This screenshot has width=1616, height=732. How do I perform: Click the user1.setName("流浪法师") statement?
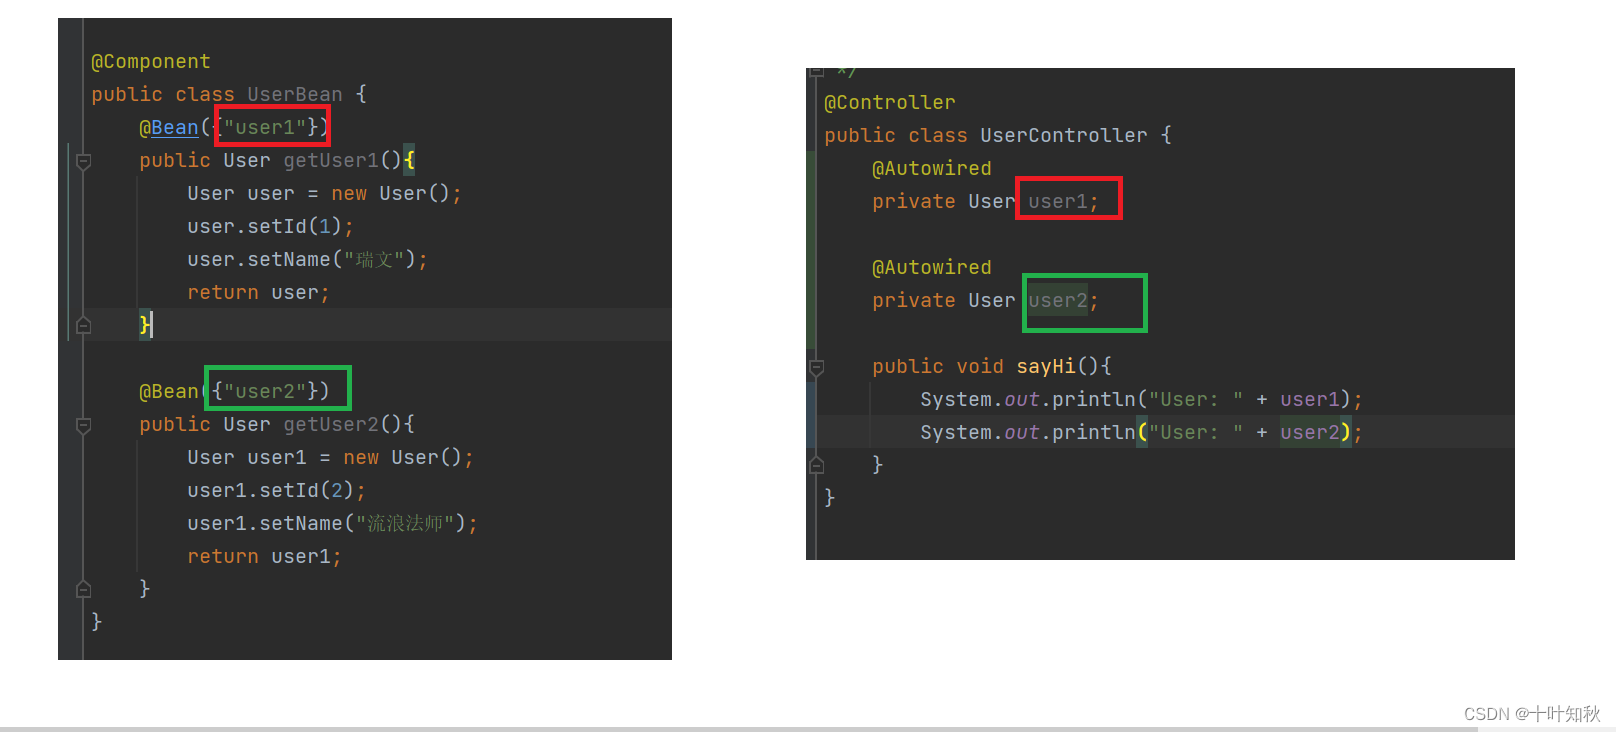pos(332,524)
